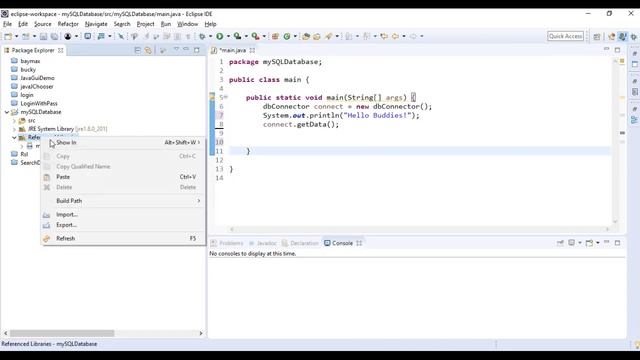Click the Back navigation arrow icon

(395, 36)
